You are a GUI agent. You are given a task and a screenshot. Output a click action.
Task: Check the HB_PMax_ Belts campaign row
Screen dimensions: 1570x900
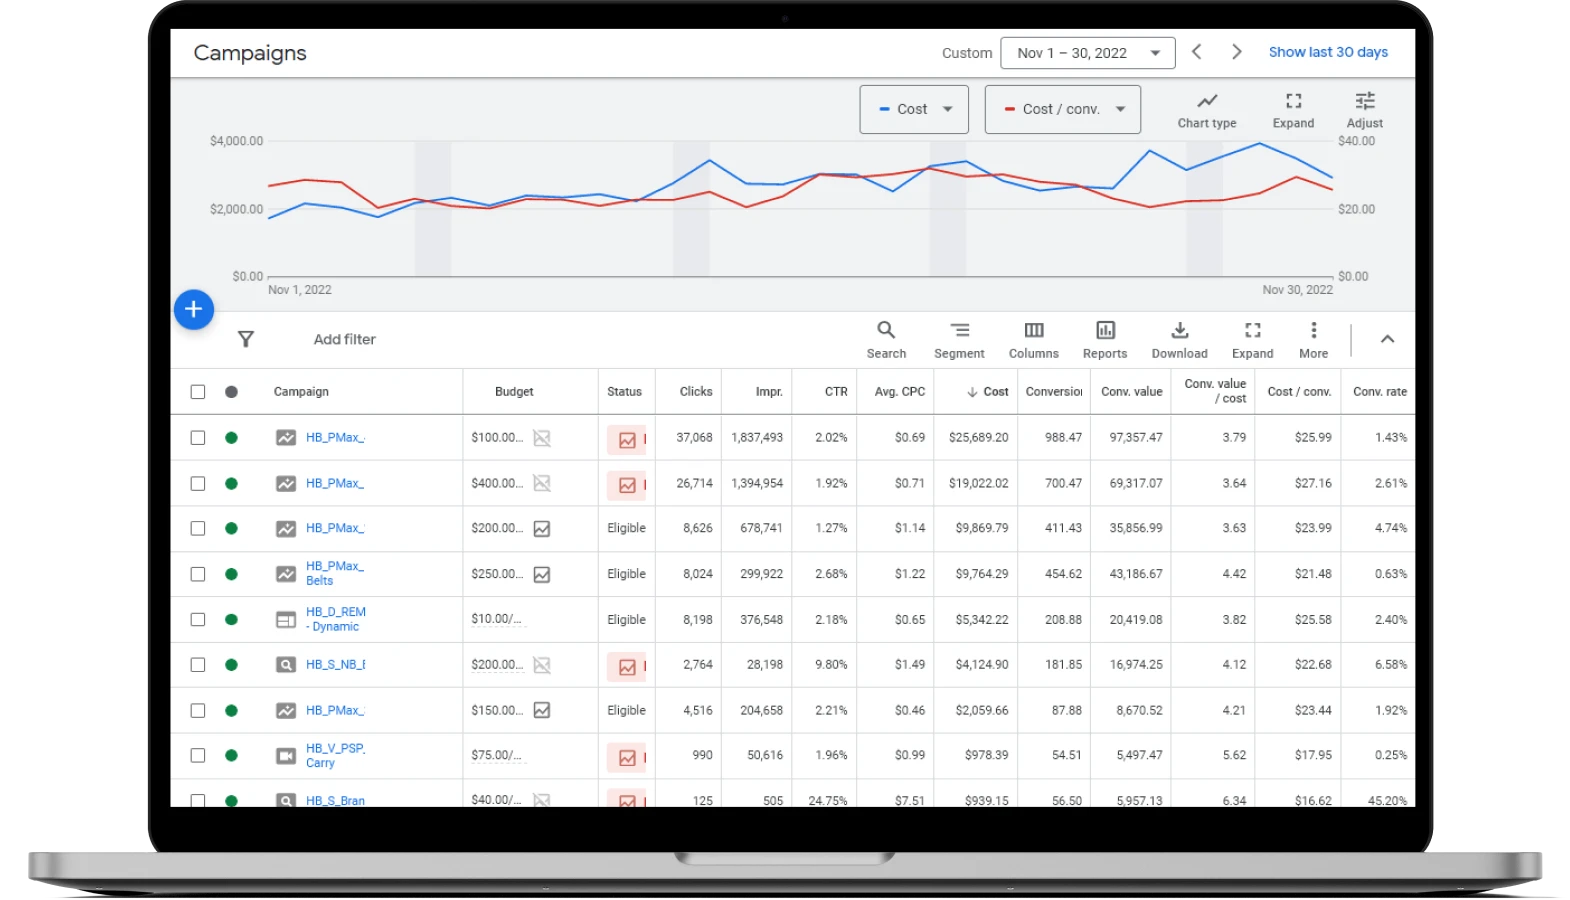point(198,575)
